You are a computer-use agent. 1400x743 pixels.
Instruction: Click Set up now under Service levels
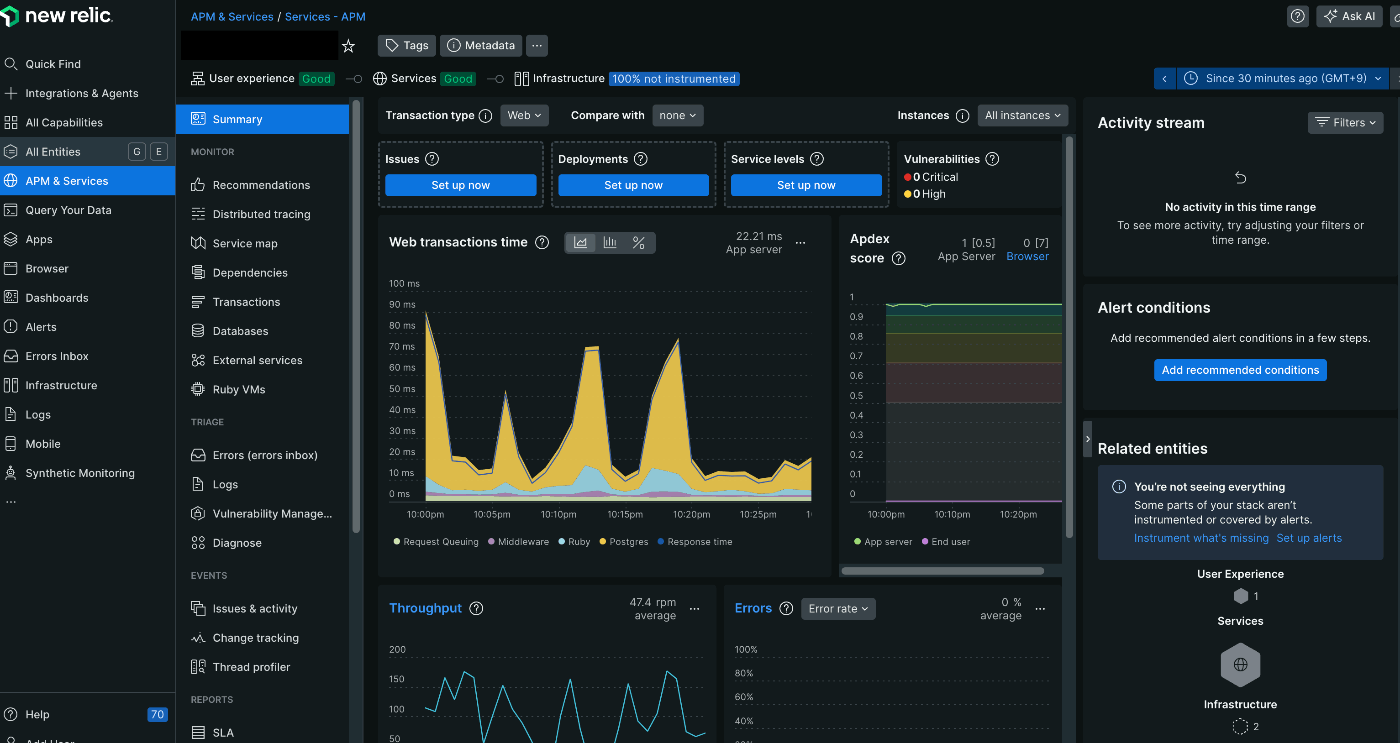(x=807, y=185)
